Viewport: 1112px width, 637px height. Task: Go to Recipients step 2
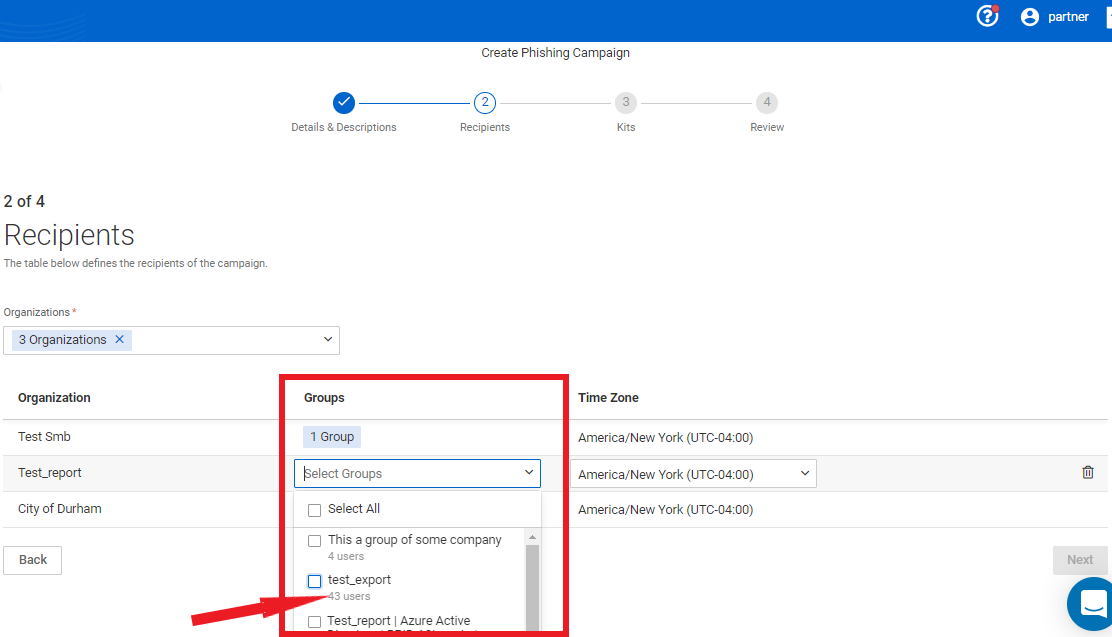point(484,103)
